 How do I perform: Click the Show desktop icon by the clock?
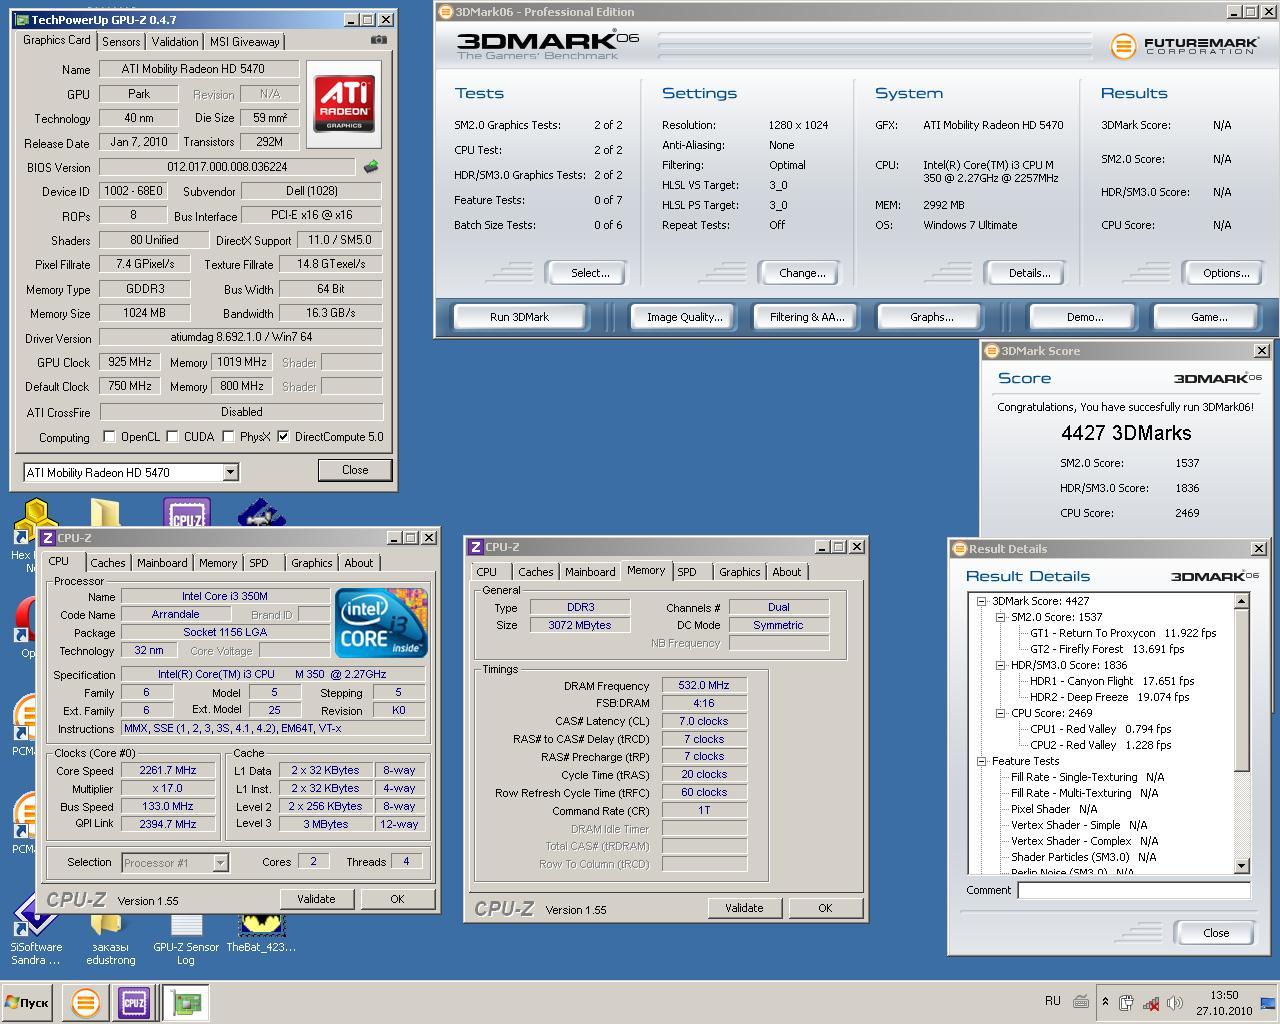click(1268, 1002)
